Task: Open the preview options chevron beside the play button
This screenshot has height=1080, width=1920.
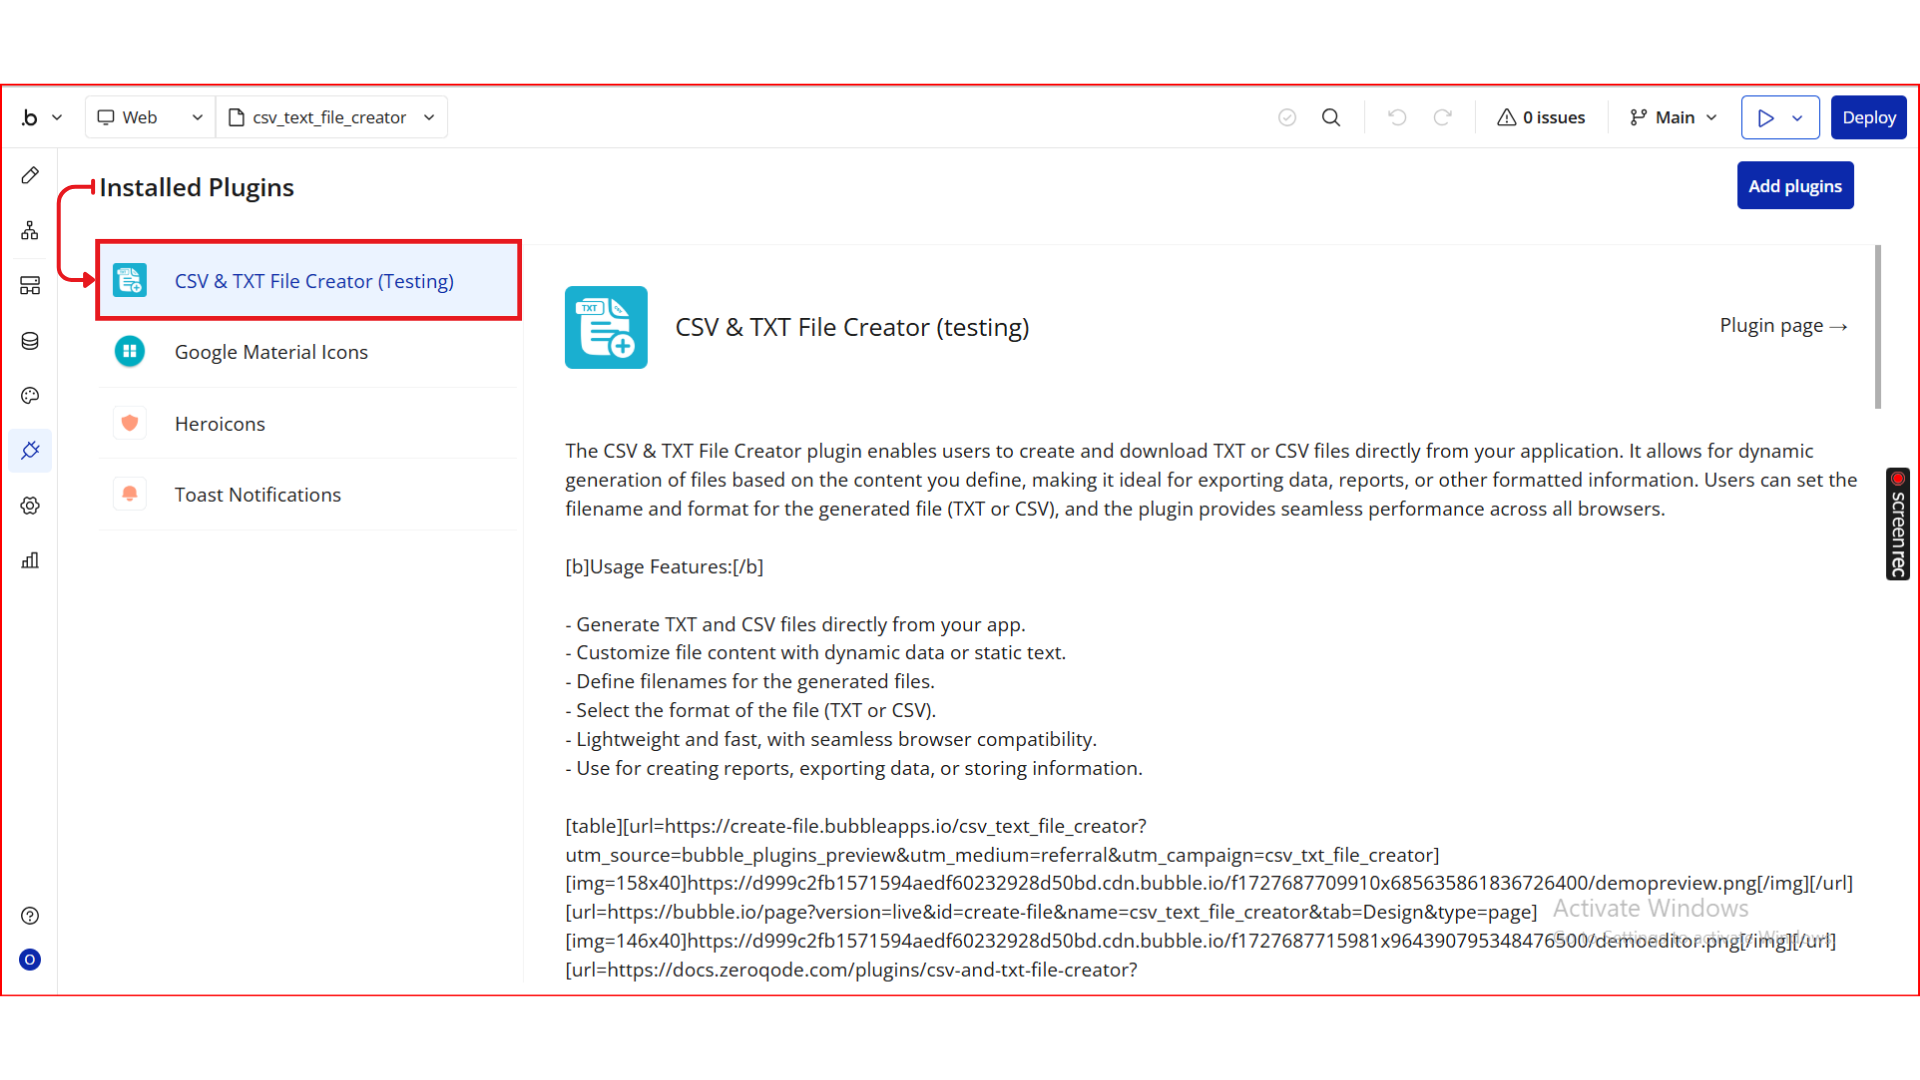Action: pyautogui.click(x=1798, y=118)
